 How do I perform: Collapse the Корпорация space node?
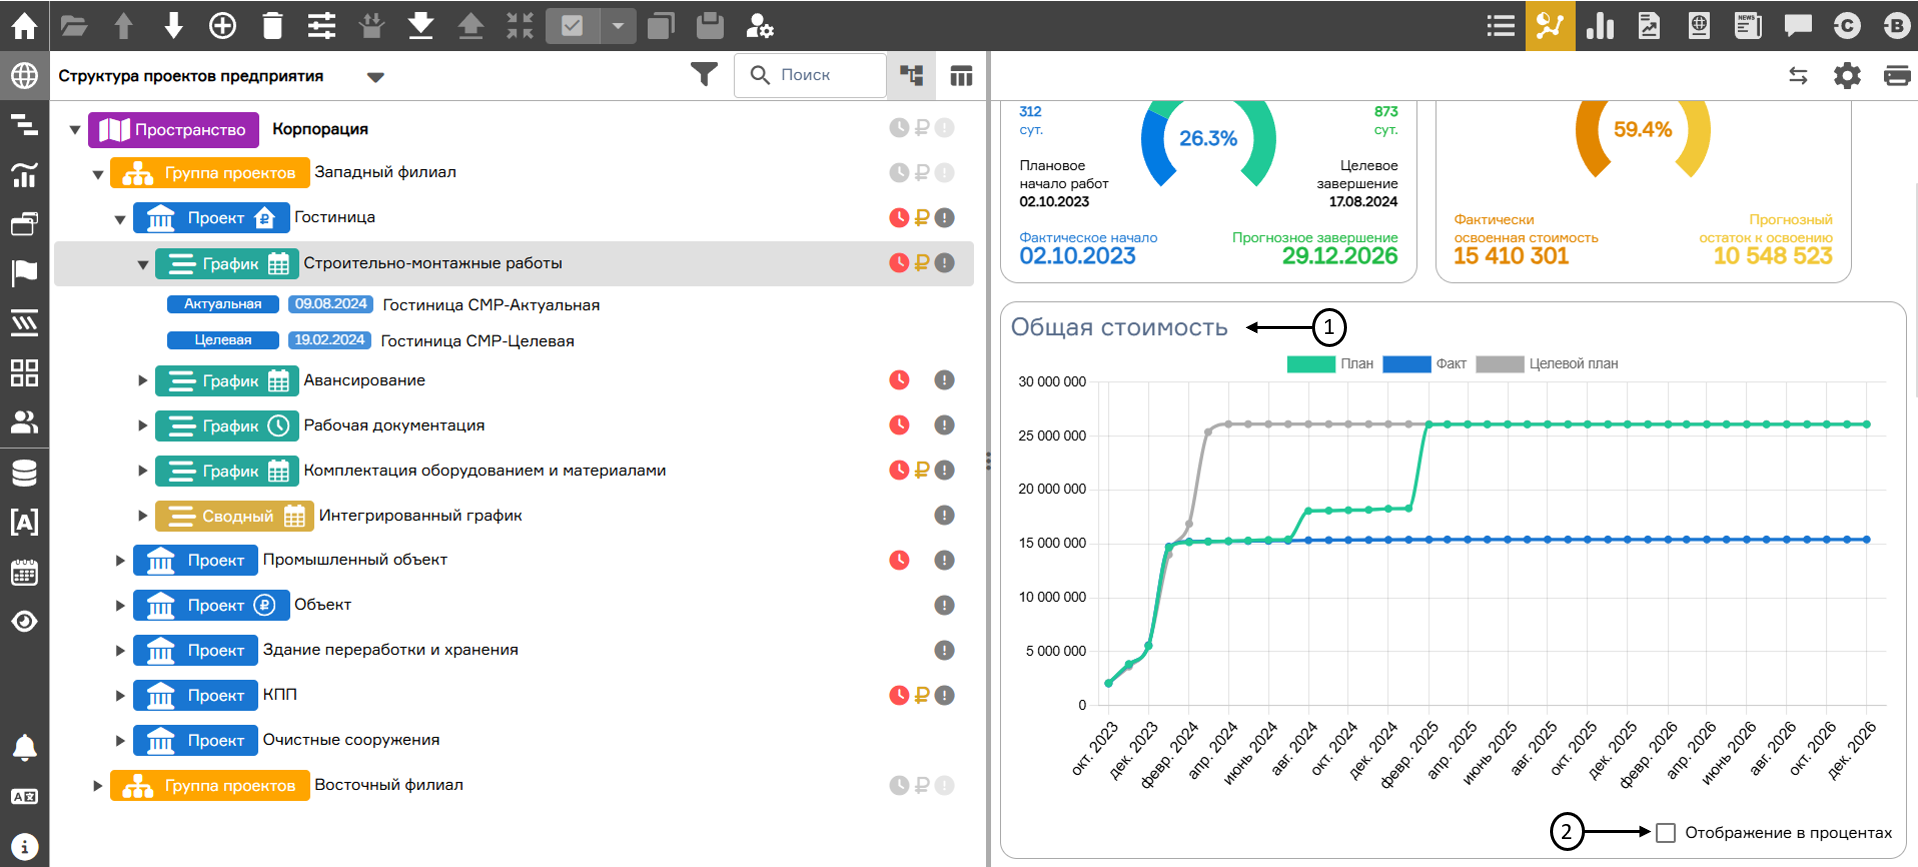(x=75, y=130)
